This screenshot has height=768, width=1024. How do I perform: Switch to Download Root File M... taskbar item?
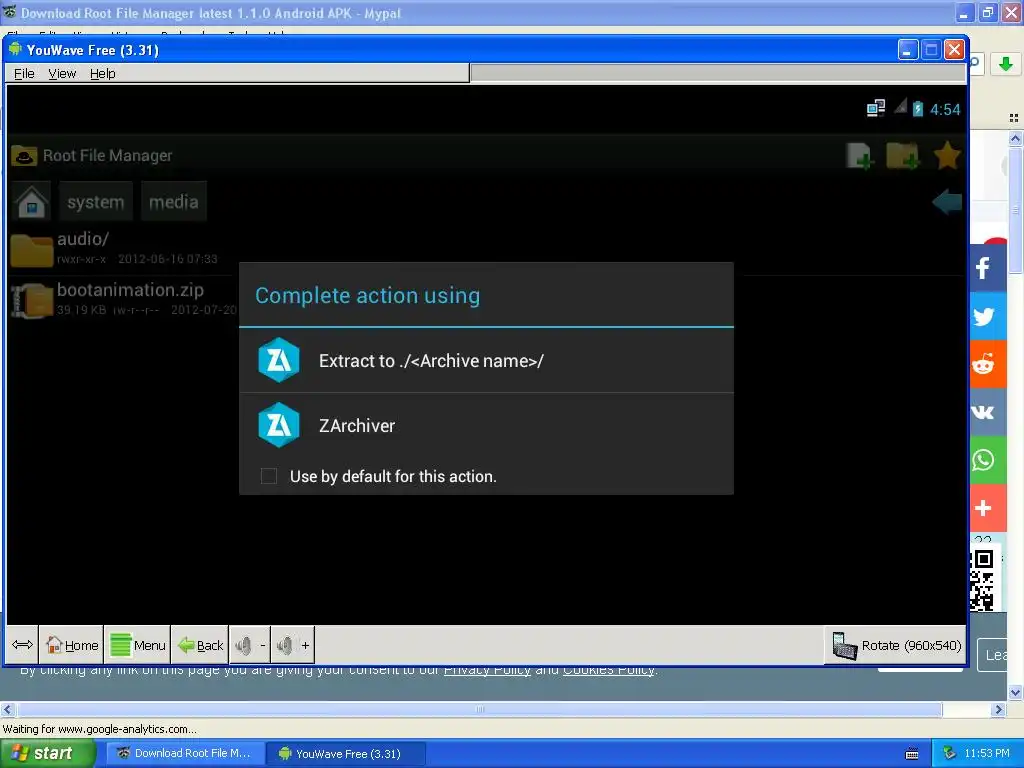point(185,754)
